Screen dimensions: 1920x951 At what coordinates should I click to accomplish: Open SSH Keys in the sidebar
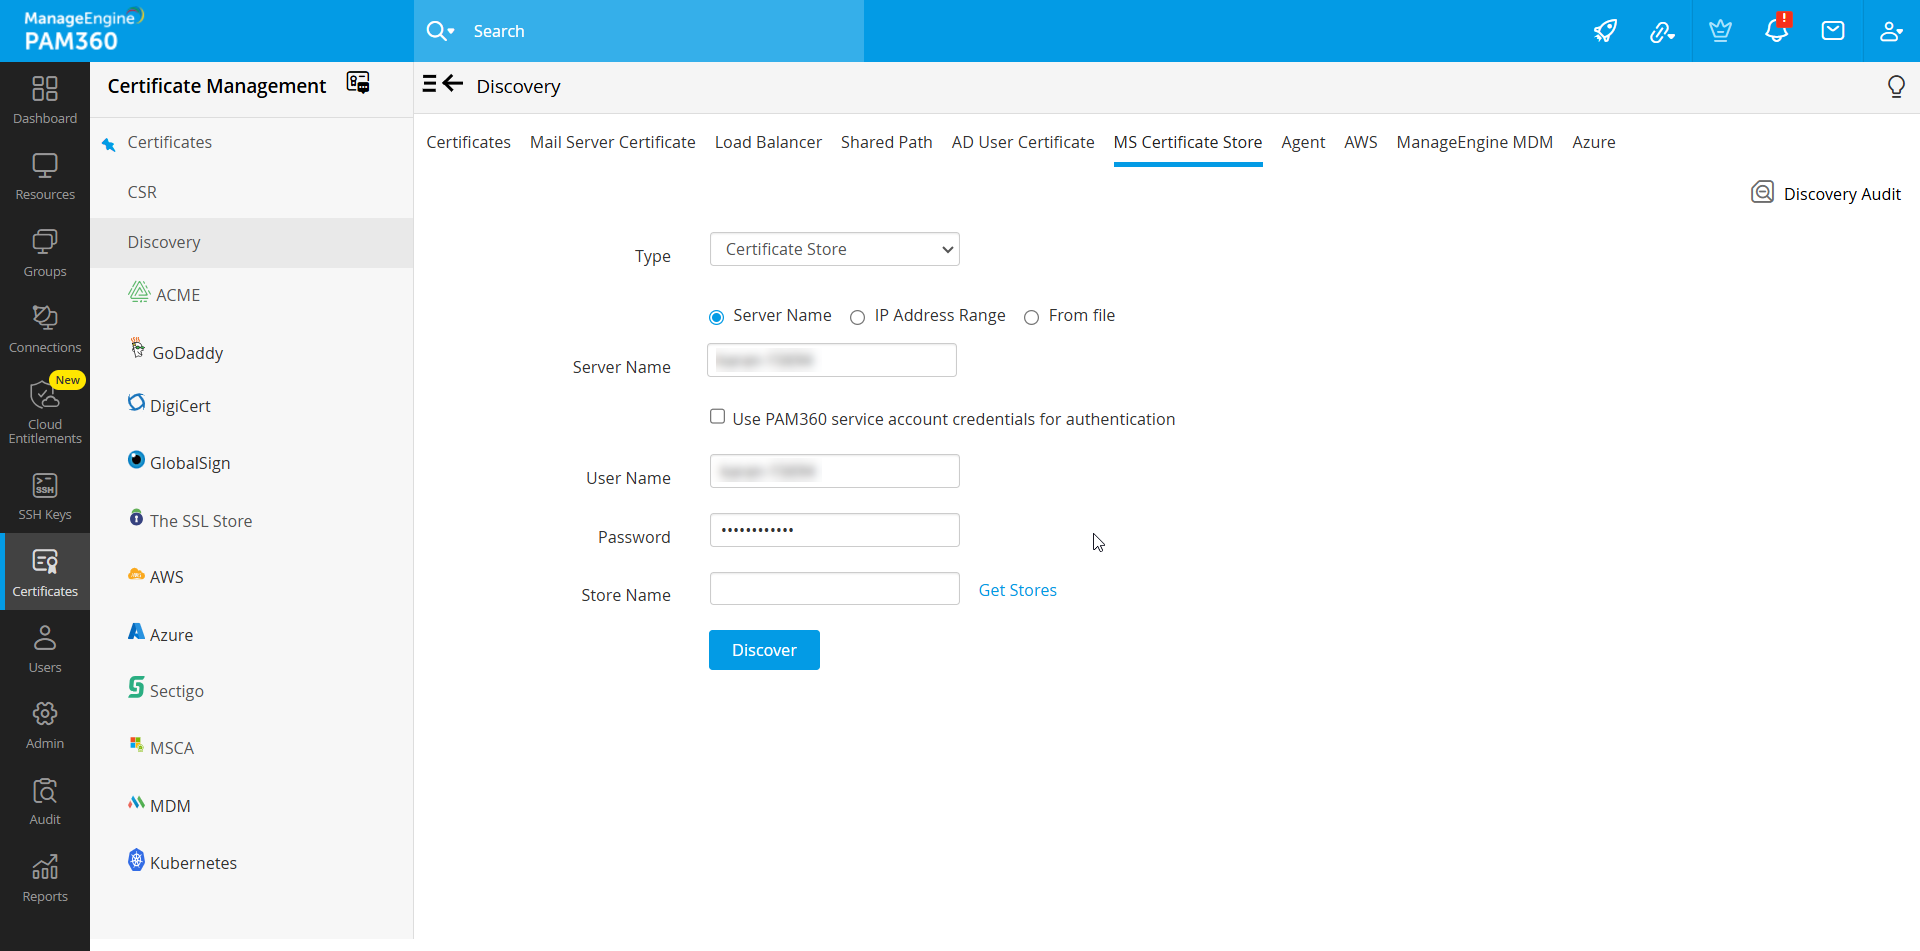(x=45, y=496)
